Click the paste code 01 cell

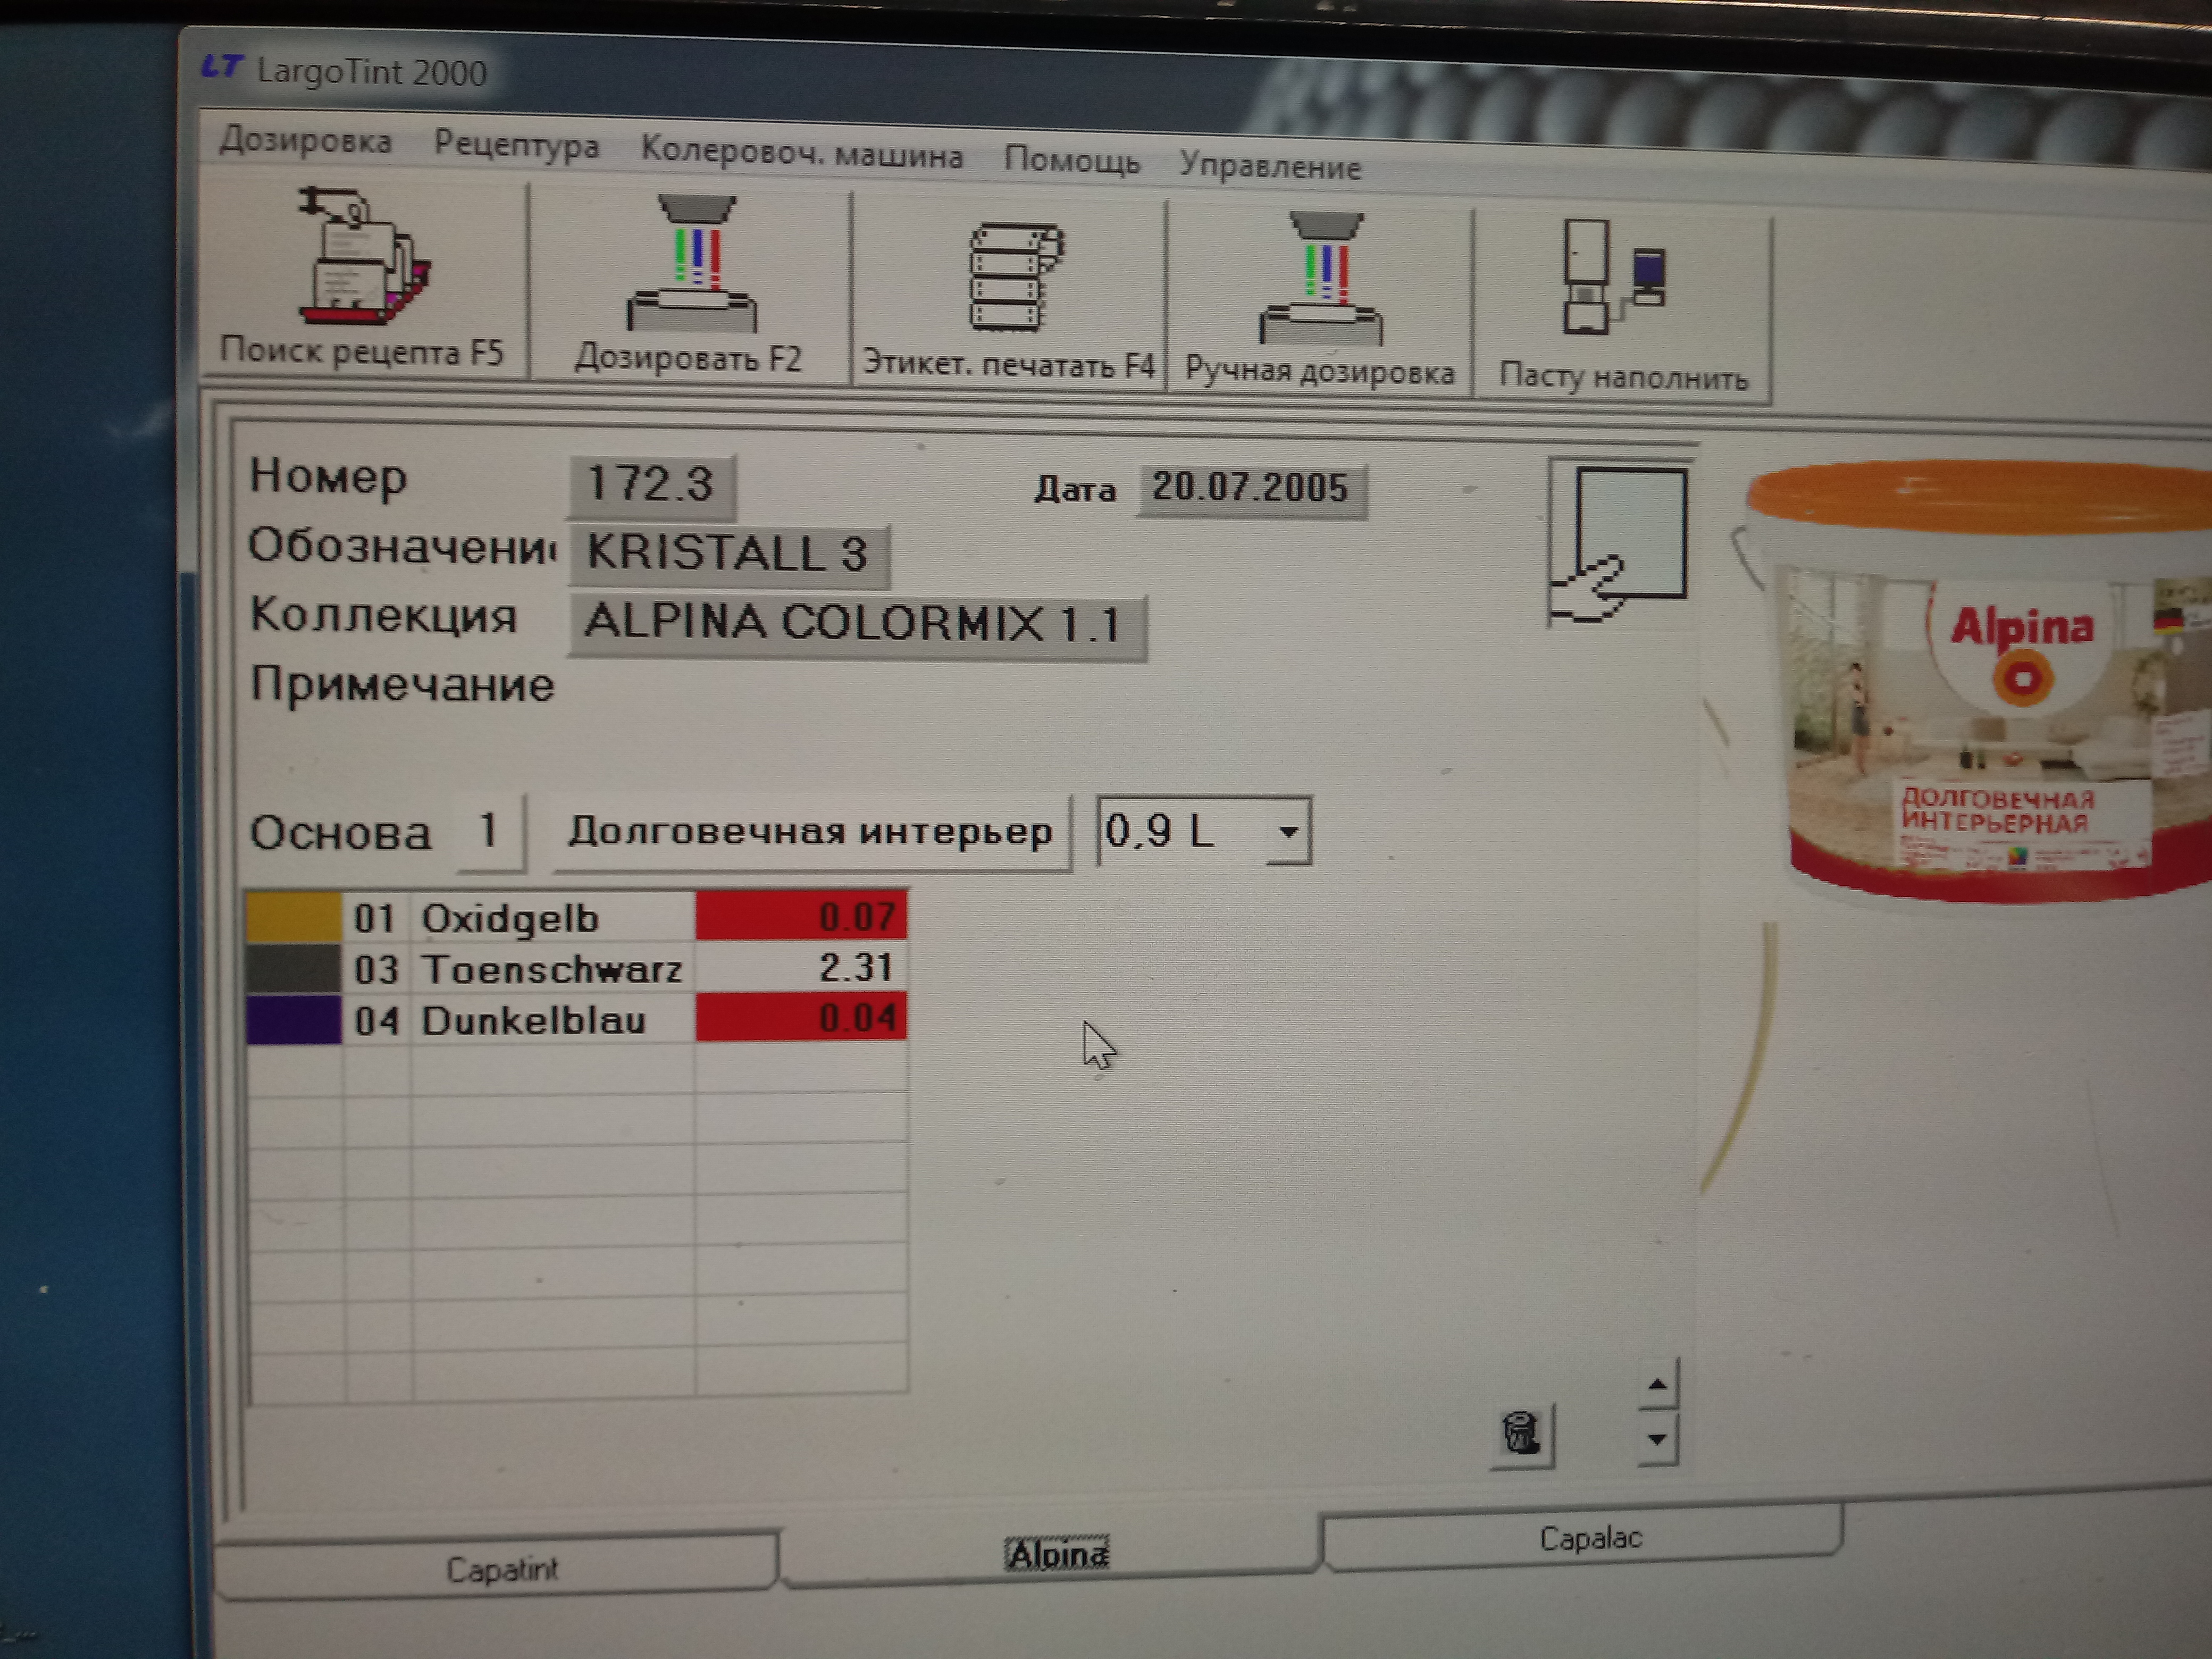376,917
